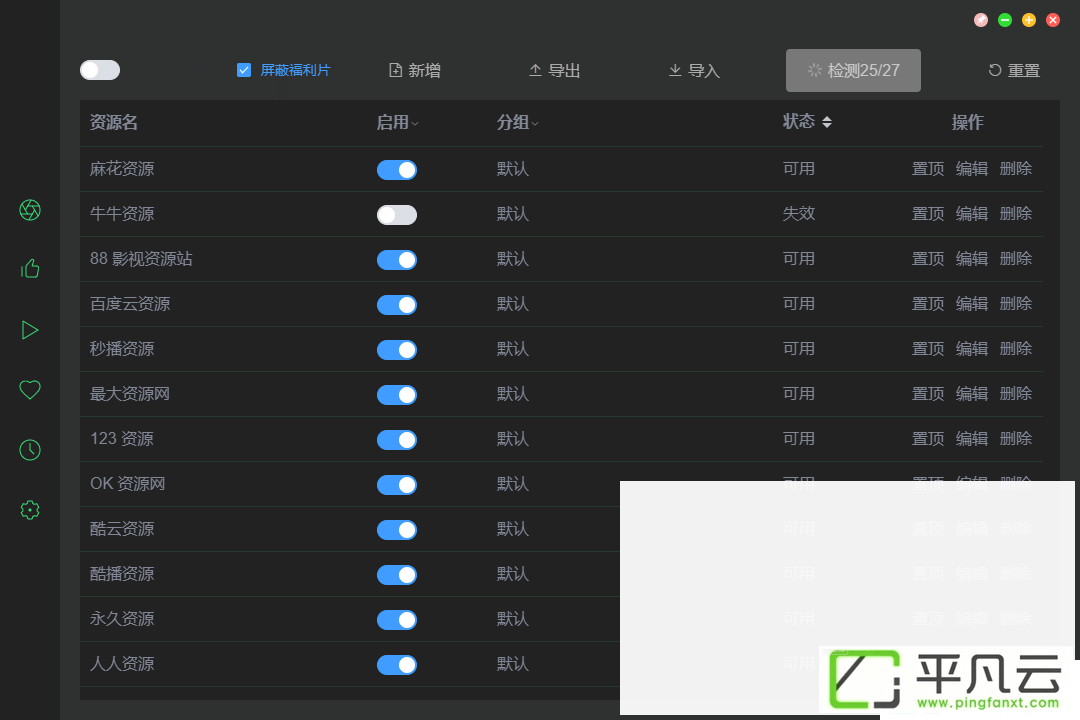Open the 分组 column filter dropdown
Viewport: 1080px width, 720px height.
point(535,123)
